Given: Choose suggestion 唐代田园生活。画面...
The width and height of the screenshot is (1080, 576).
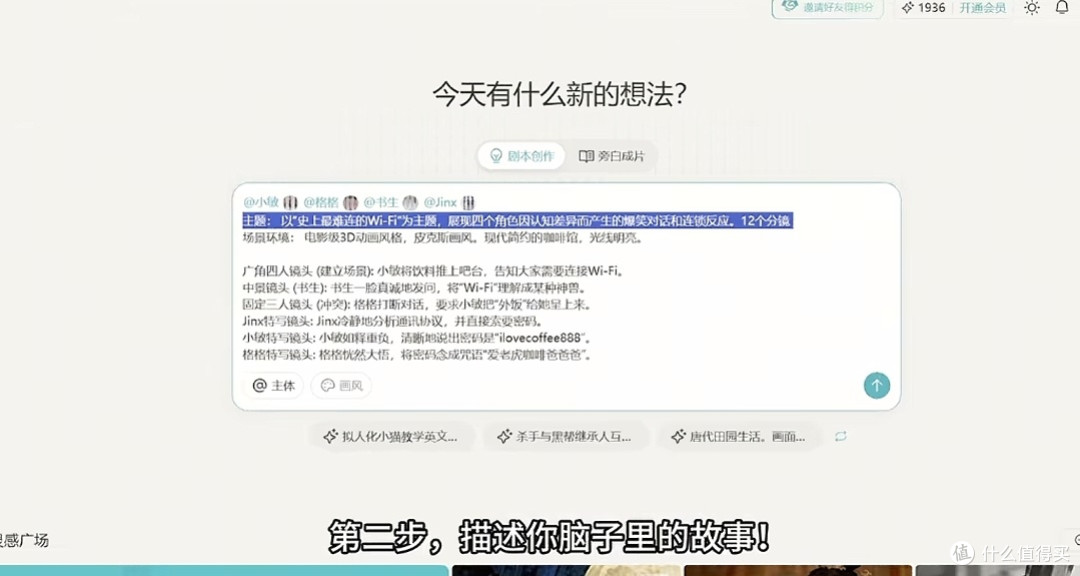Looking at the screenshot, I should pyautogui.click(x=741, y=436).
